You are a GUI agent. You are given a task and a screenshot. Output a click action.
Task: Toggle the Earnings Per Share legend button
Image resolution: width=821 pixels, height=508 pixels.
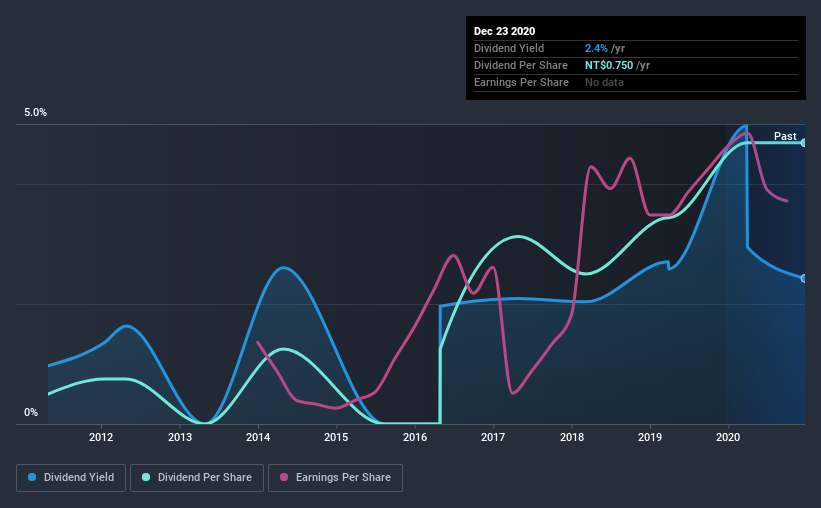click(336, 478)
